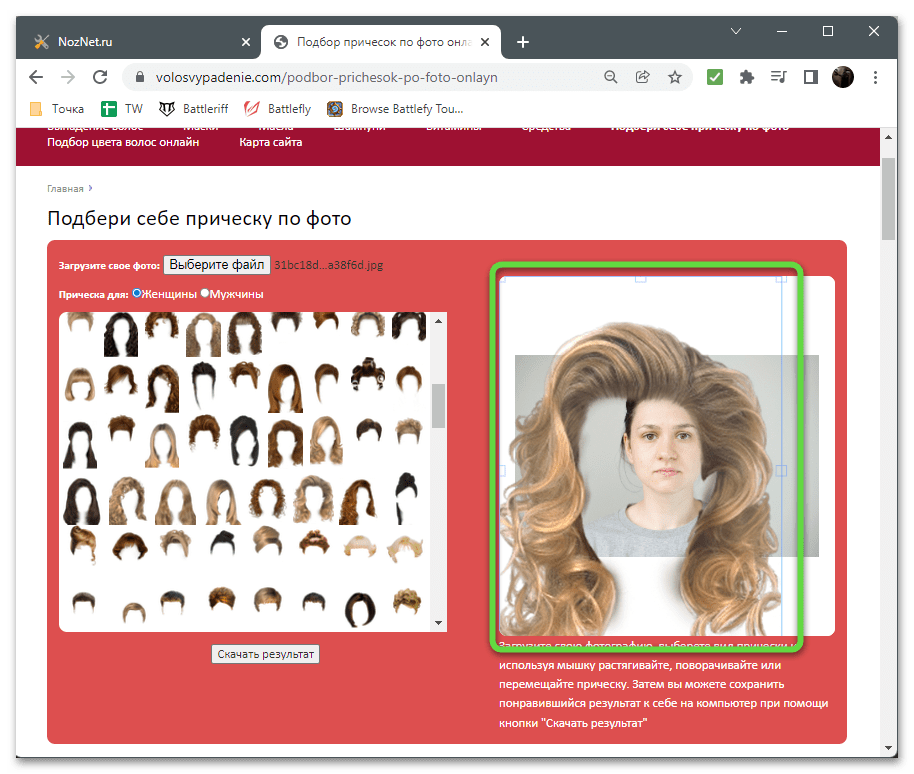The height and width of the screenshot is (774, 914).
Task: Click the Выберите файл button
Action: pos(216,265)
